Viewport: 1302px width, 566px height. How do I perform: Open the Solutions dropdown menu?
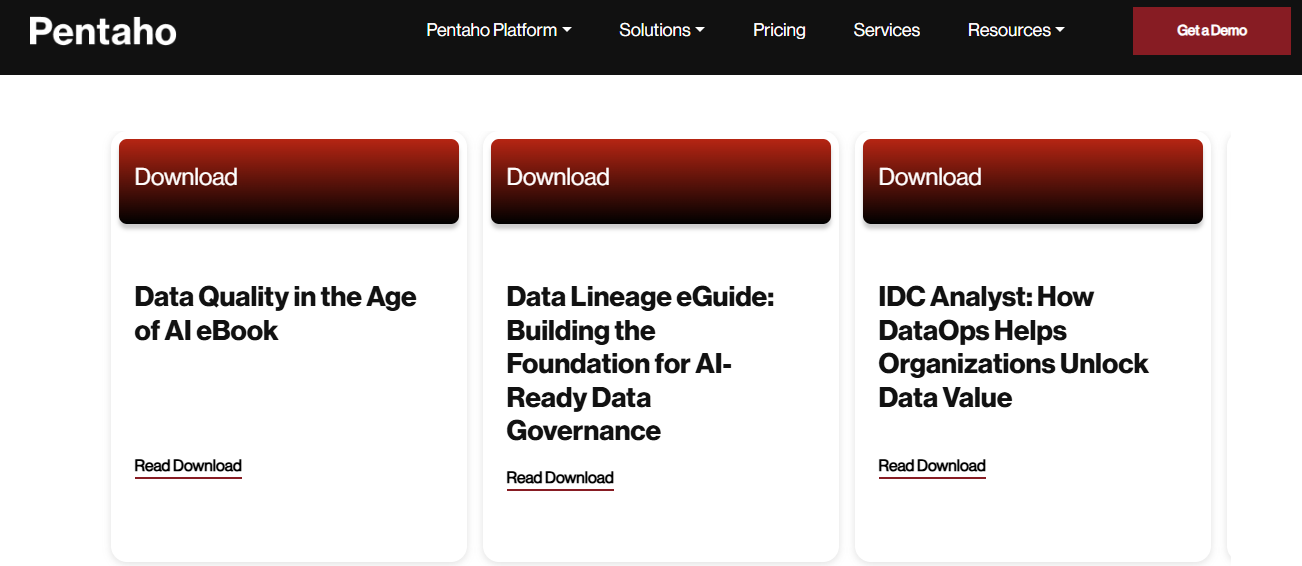[662, 30]
